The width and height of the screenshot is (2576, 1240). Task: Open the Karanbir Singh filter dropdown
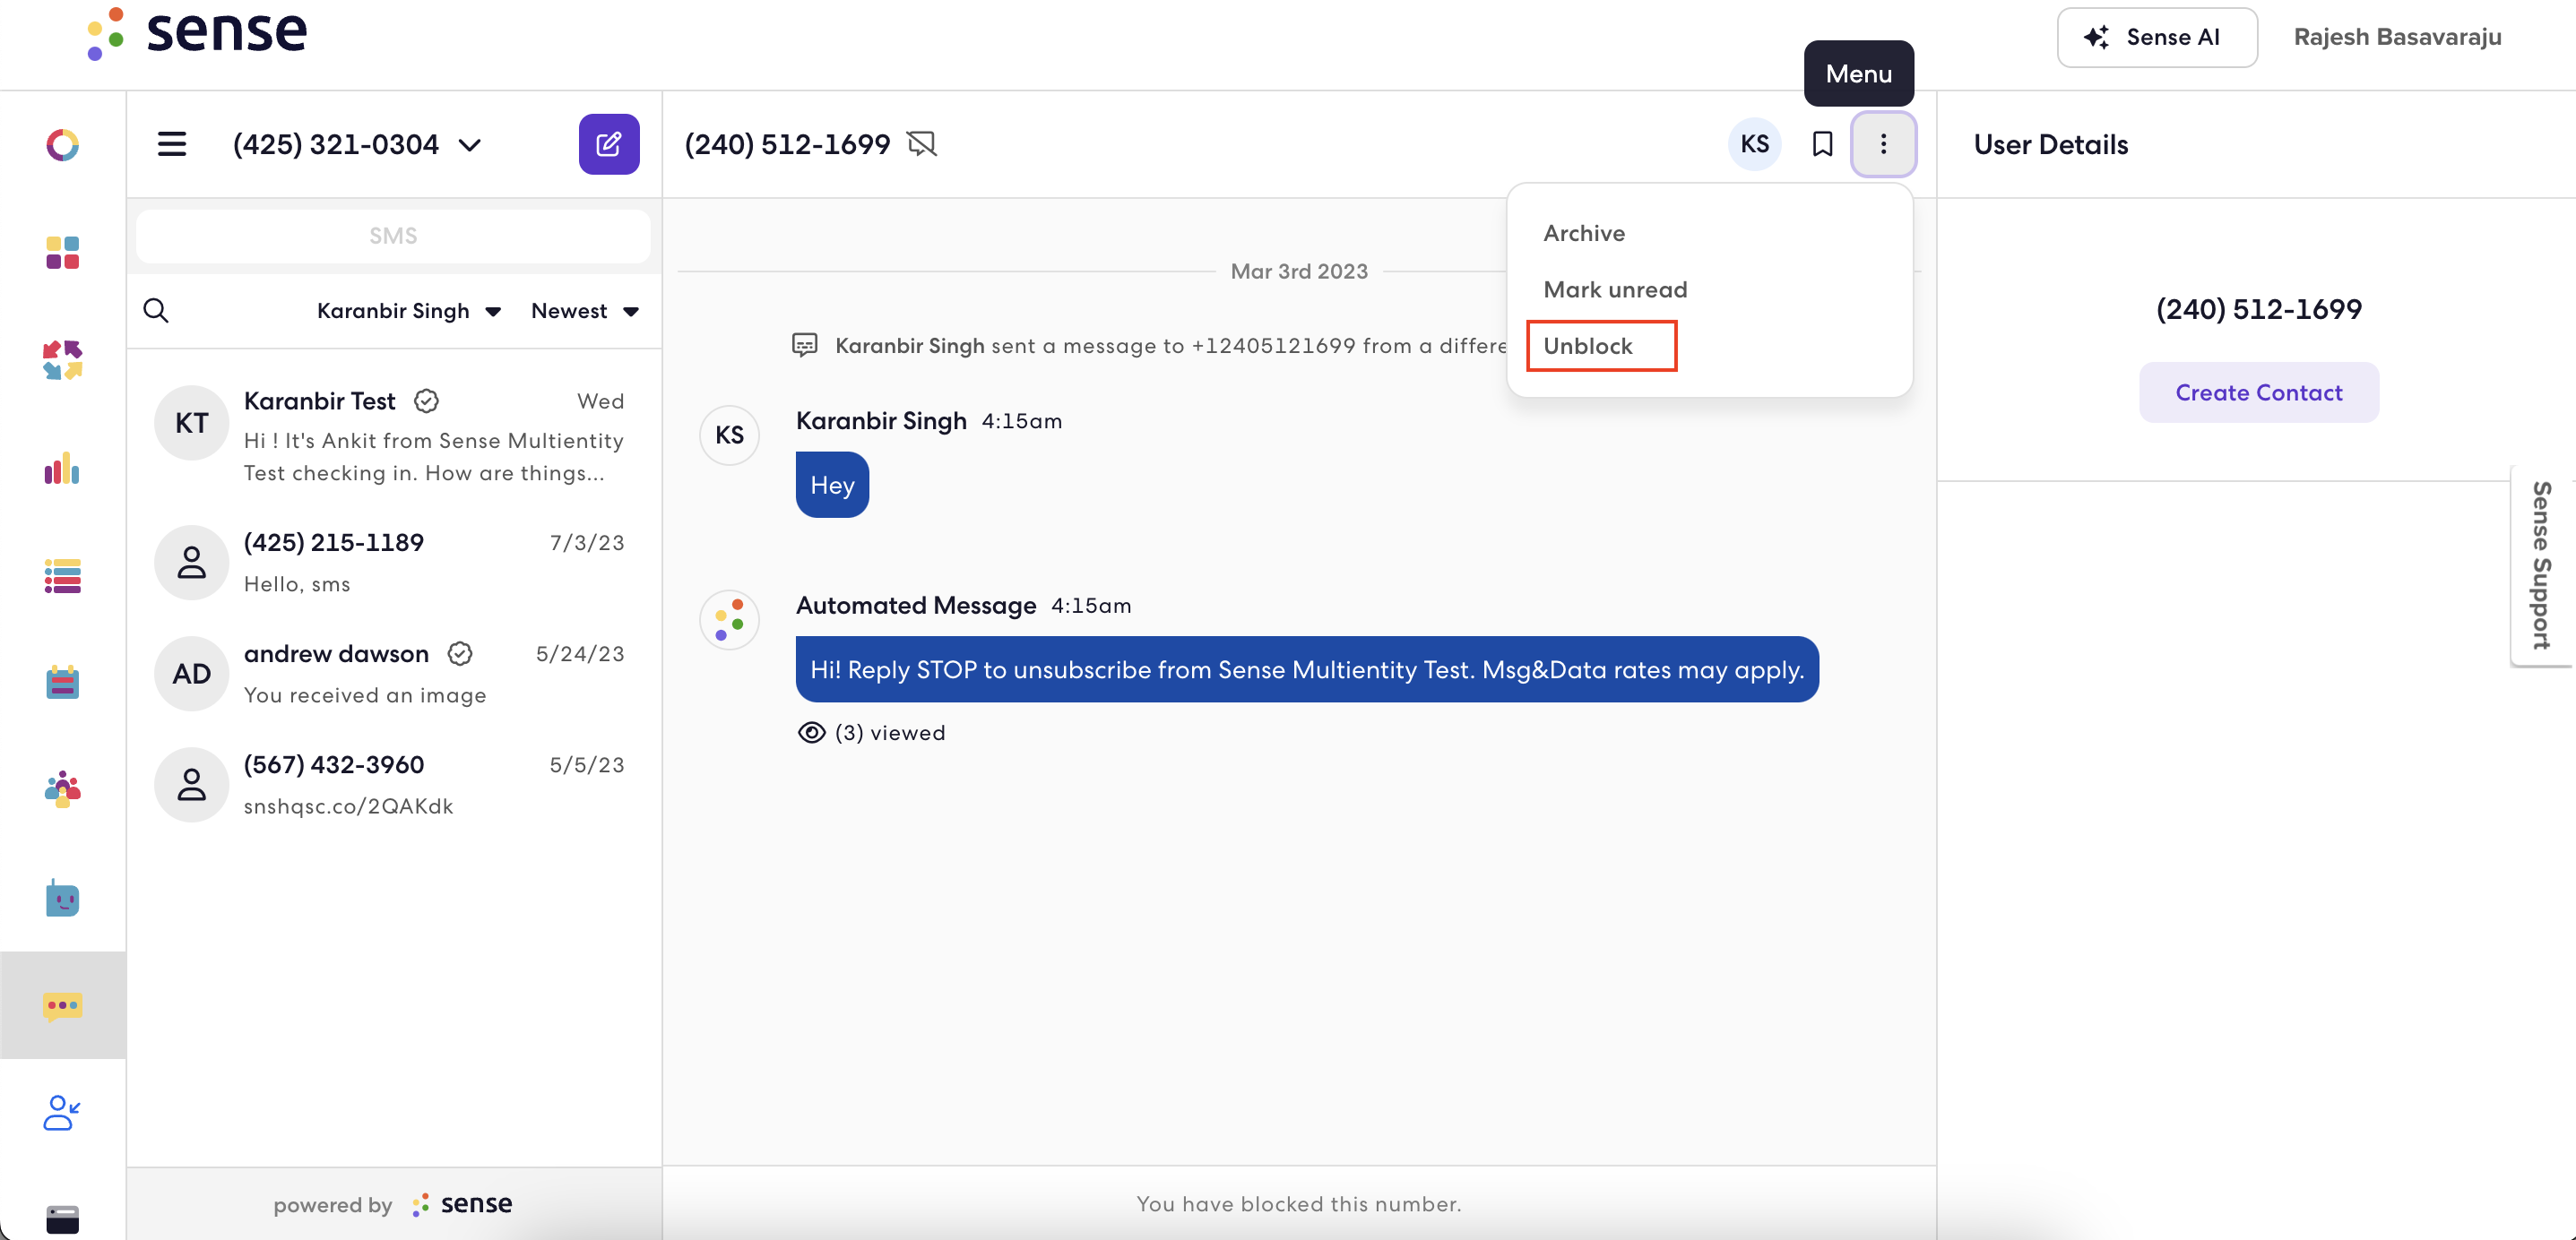tap(409, 311)
